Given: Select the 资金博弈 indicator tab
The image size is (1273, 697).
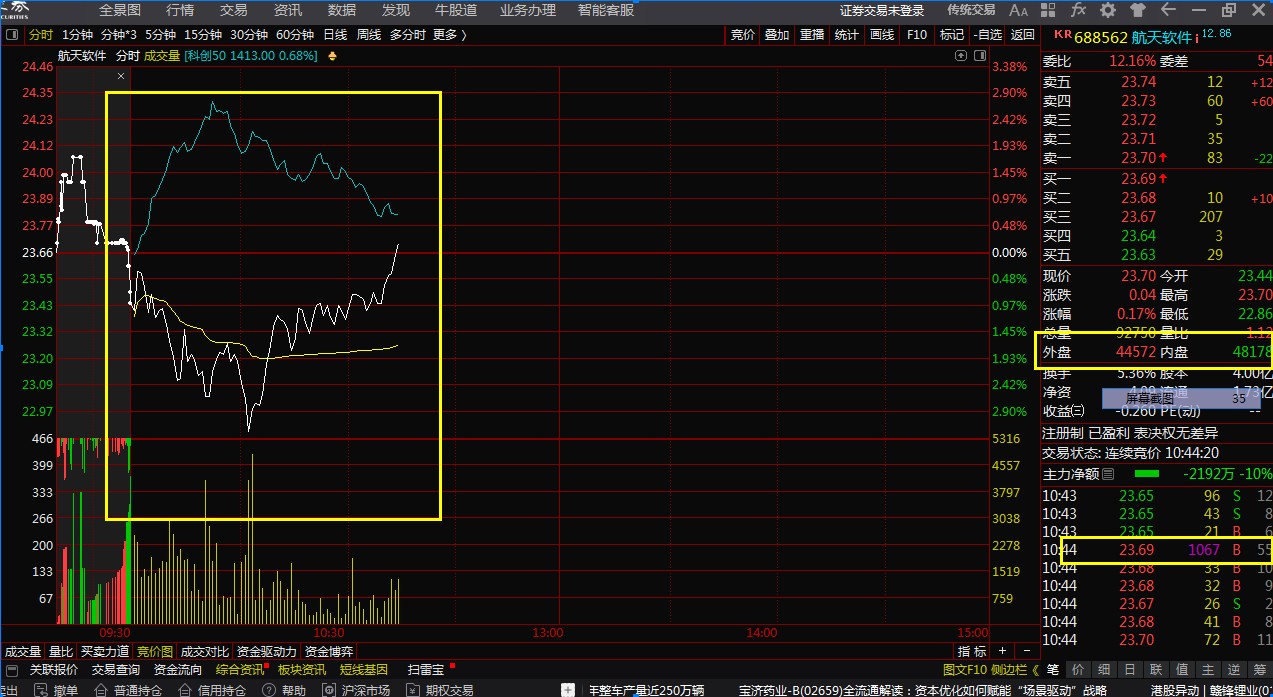Looking at the screenshot, I should [x=329, y=651].
